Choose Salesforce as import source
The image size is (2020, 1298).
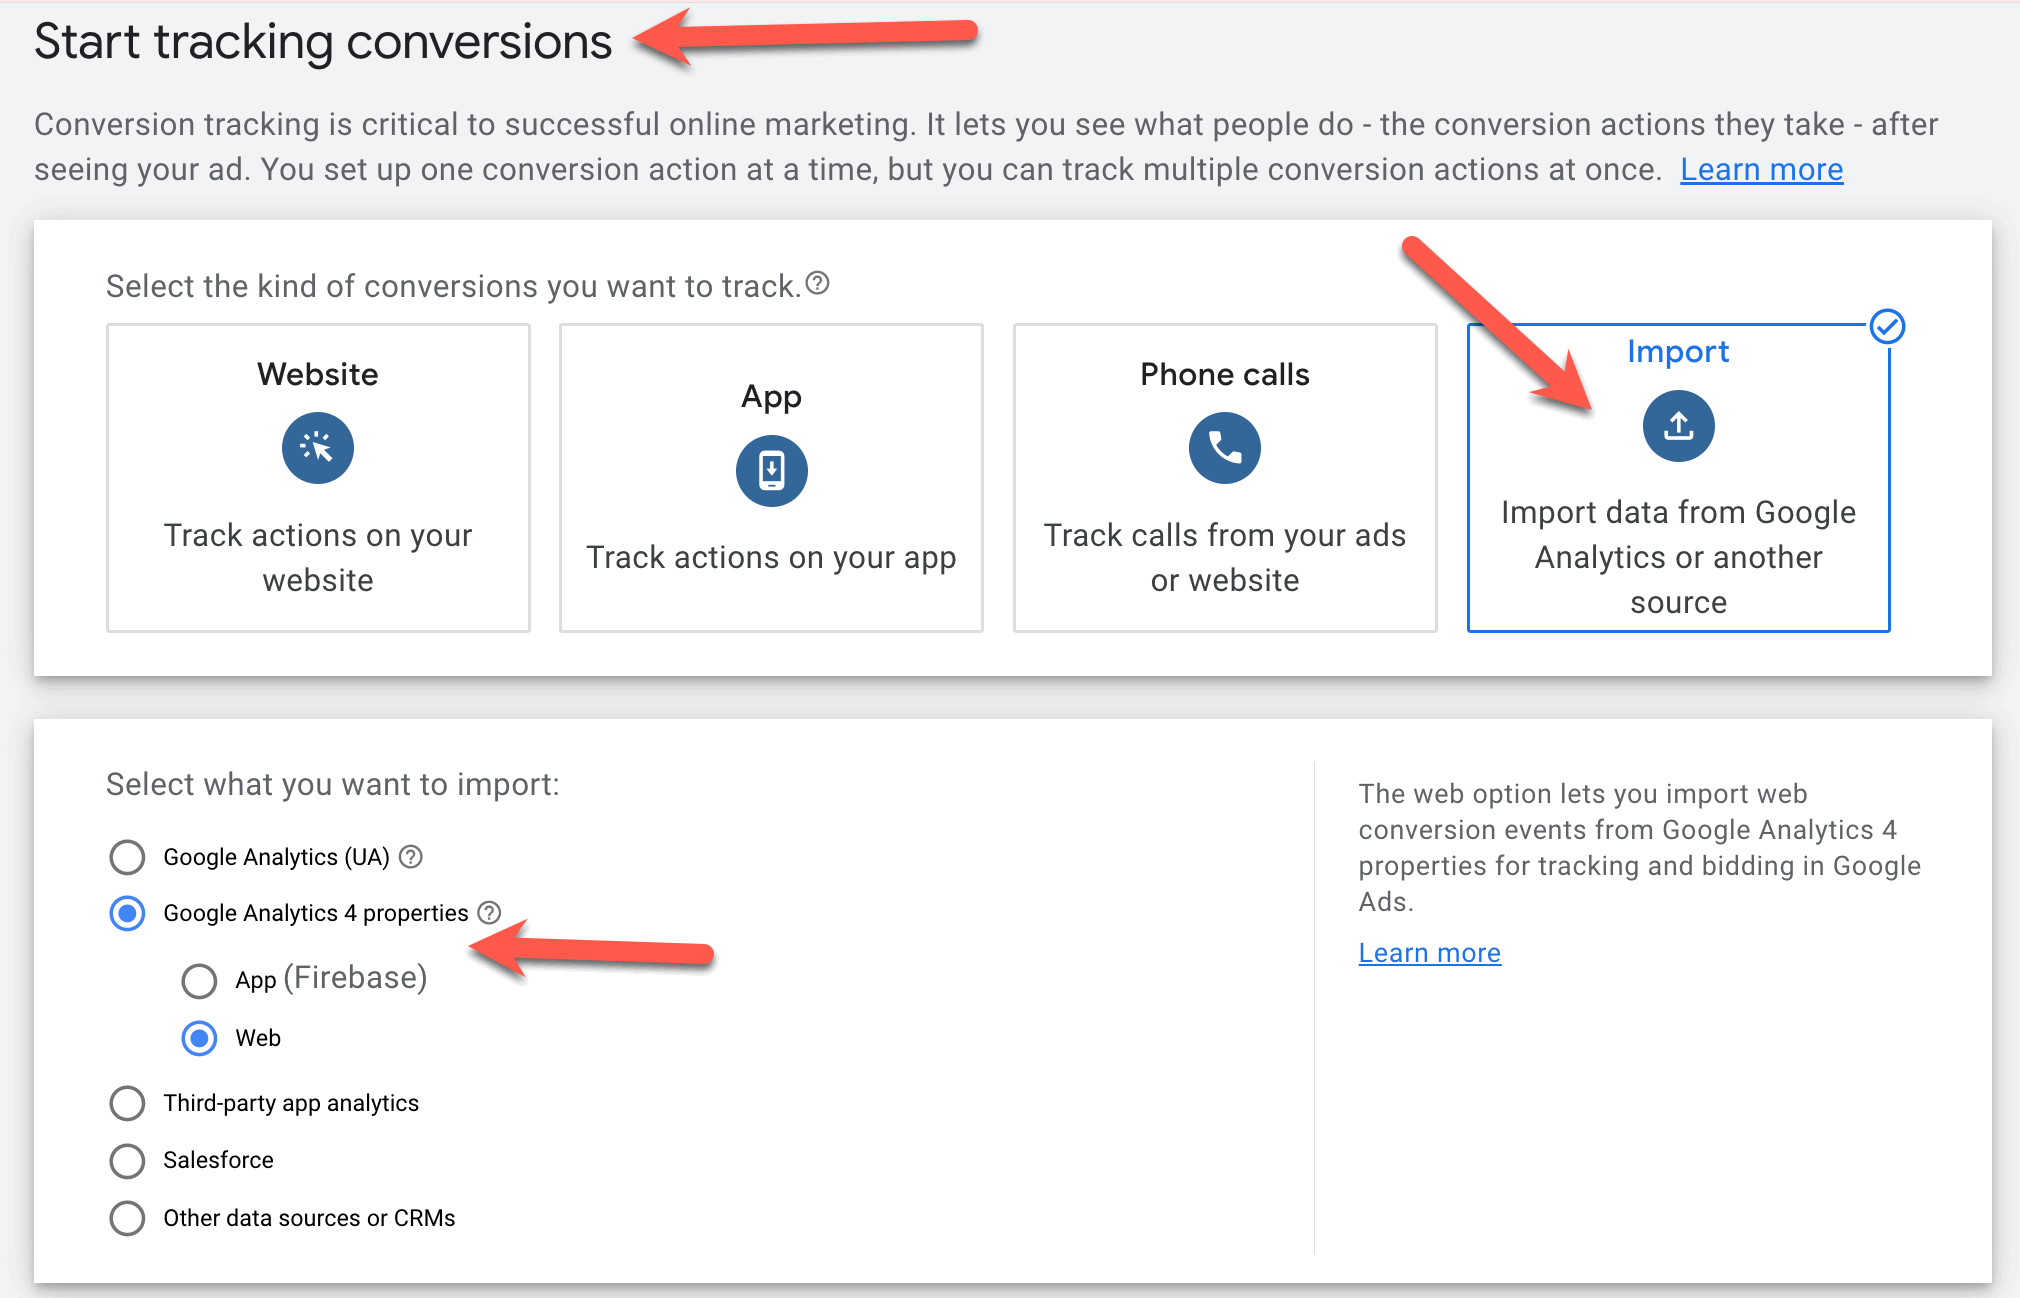pos(127,1160)
